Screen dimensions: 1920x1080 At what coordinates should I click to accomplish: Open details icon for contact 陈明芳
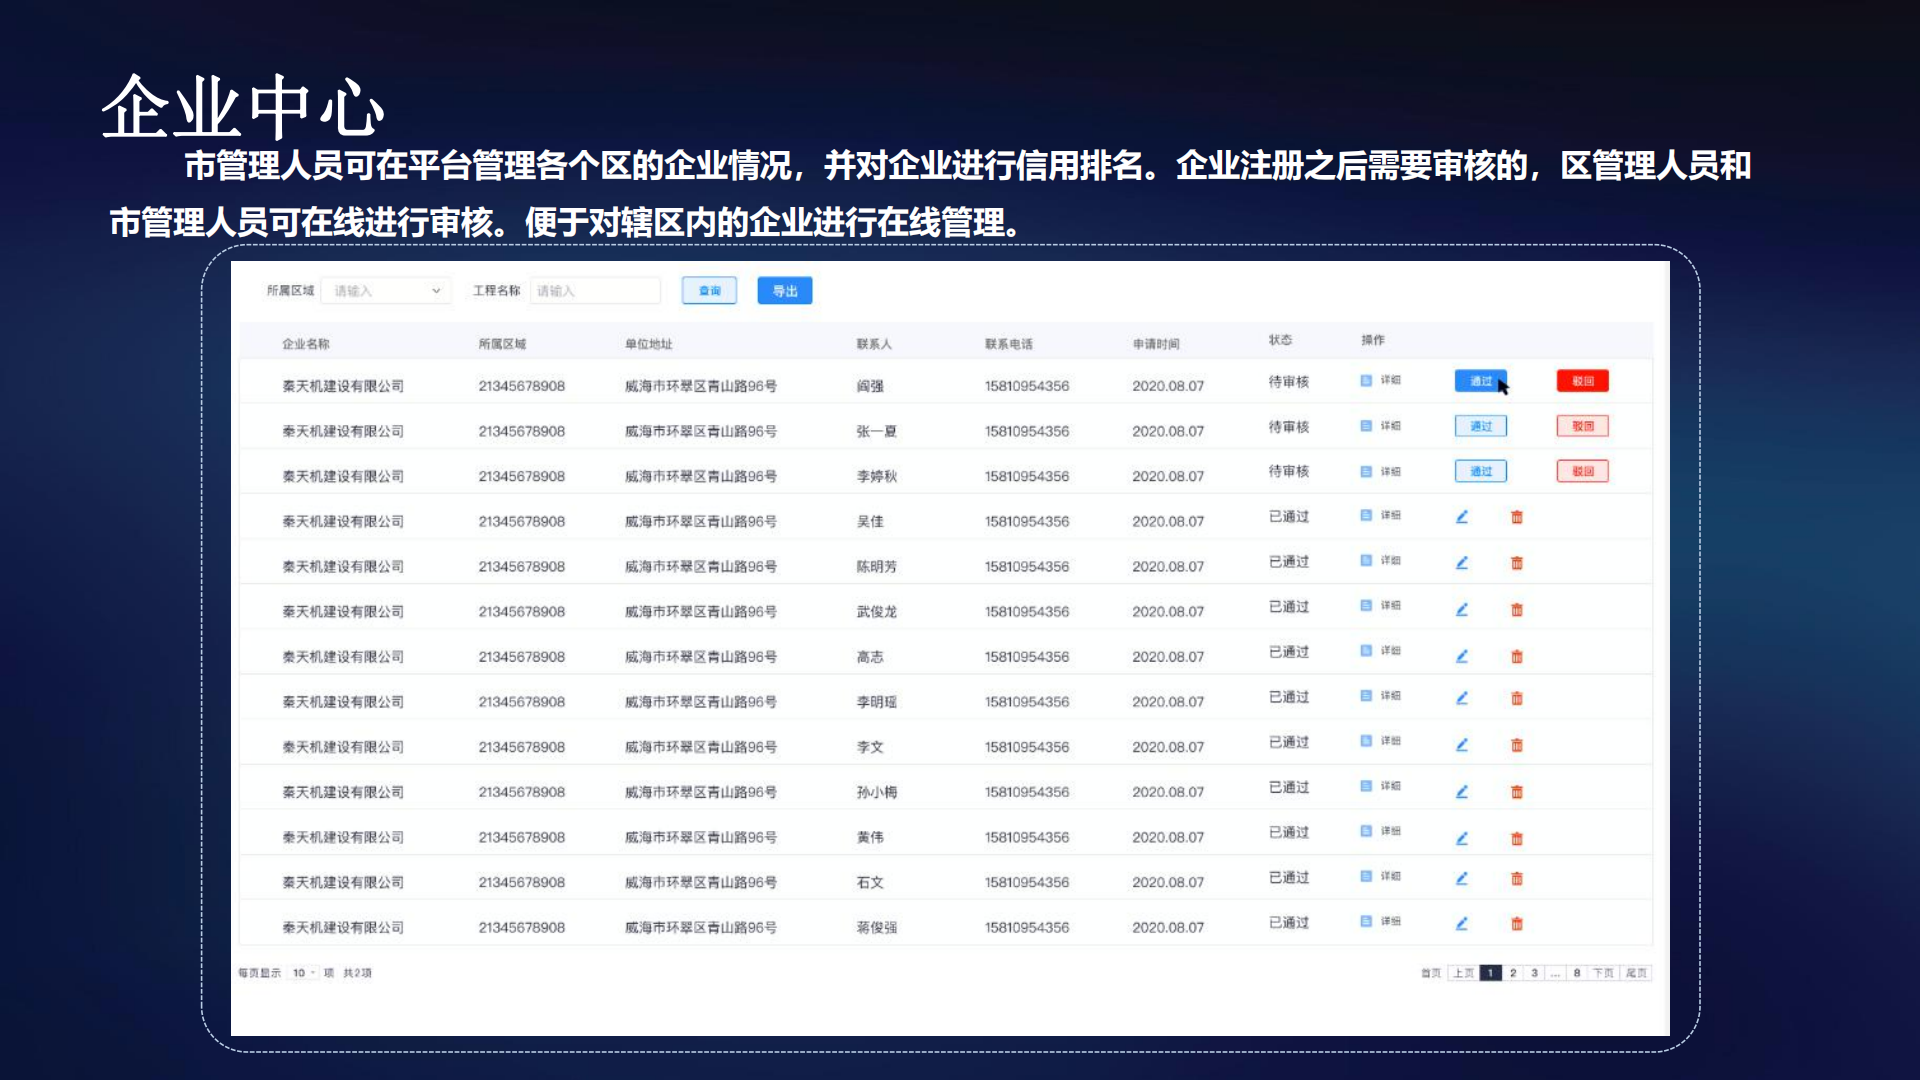pyautogui.click(x=1366, y=560)
